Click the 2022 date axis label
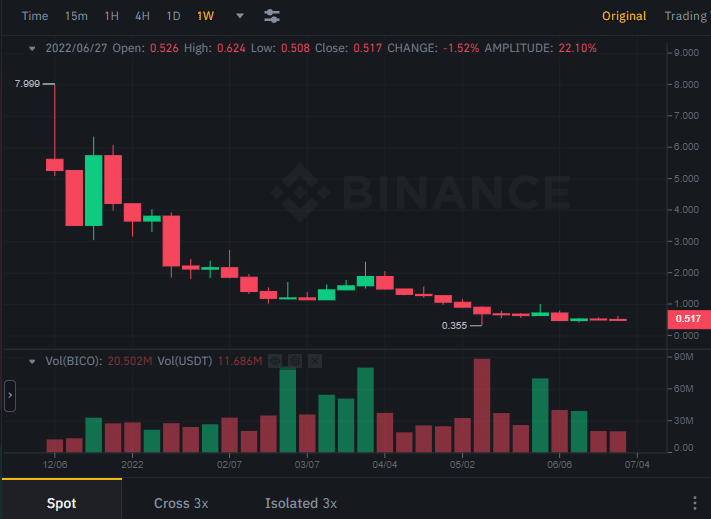 132,465
